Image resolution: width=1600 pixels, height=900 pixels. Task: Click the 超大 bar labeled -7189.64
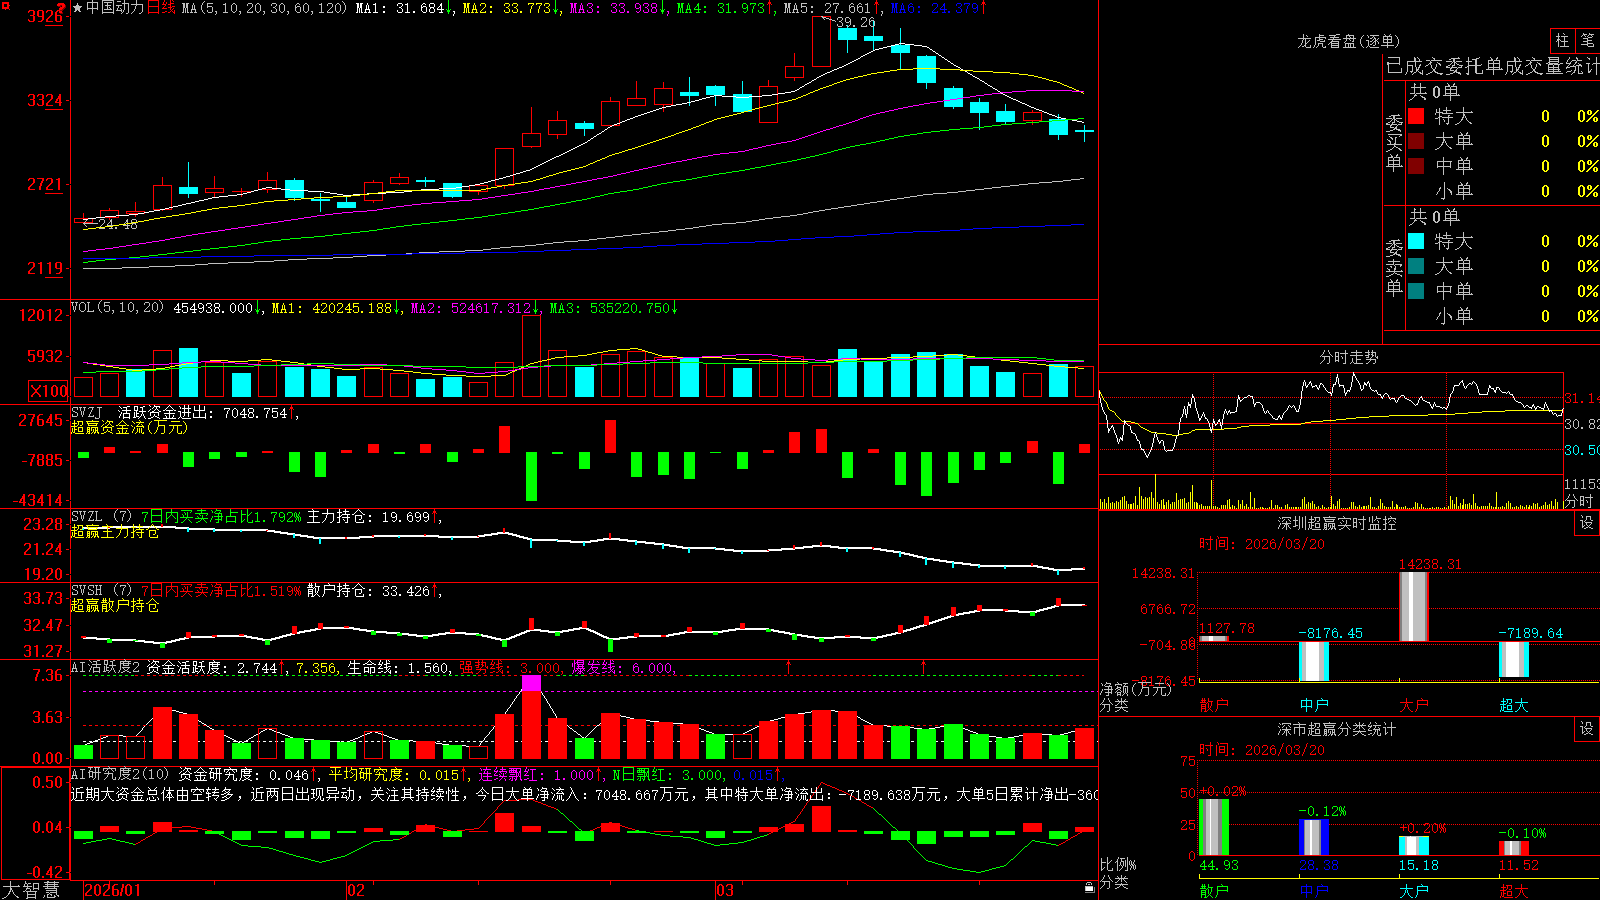pos(1513,660)
